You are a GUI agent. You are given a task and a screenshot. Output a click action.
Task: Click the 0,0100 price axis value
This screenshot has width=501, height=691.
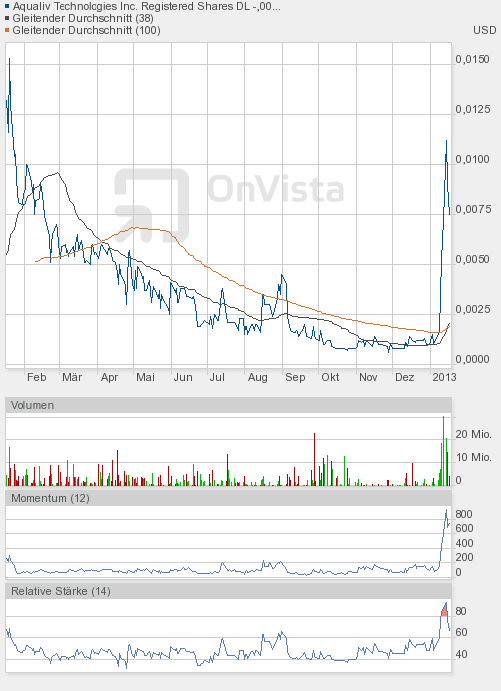coord(472,159)
